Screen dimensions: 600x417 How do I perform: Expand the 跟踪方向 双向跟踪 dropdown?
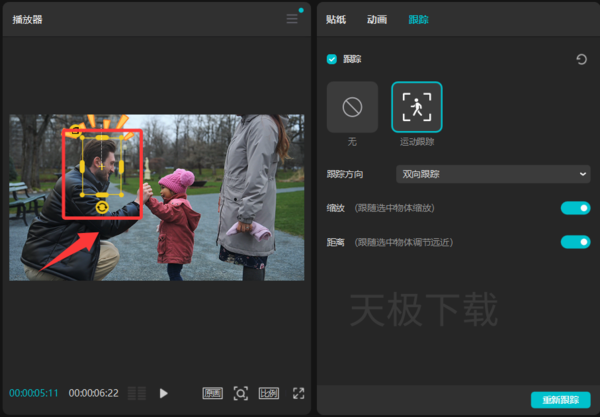(493, 174)
